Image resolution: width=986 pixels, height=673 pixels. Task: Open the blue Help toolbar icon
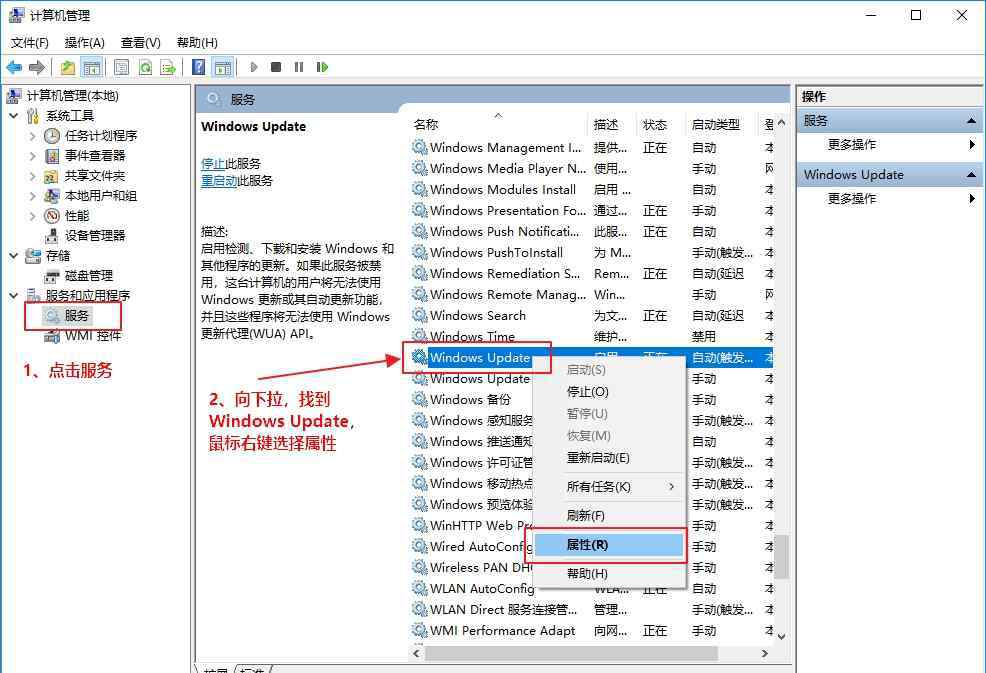coord(199,67)
